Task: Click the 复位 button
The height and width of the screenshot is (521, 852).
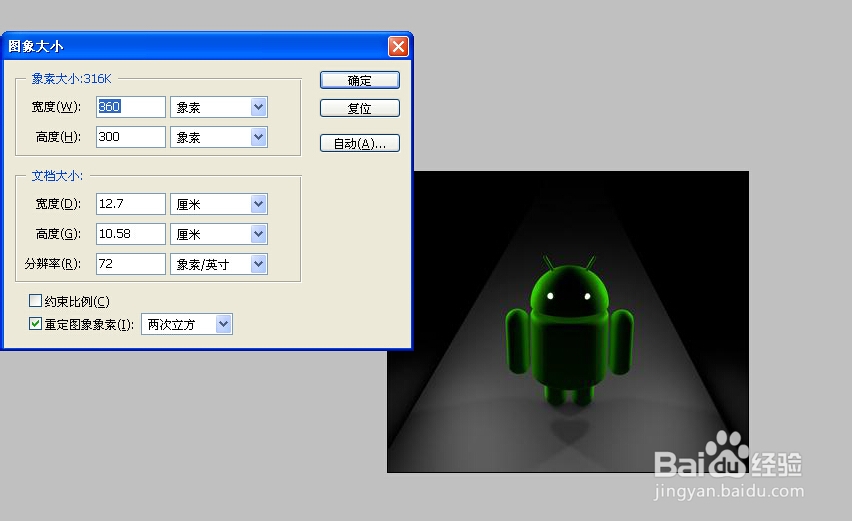Action: tap(360, 108)
